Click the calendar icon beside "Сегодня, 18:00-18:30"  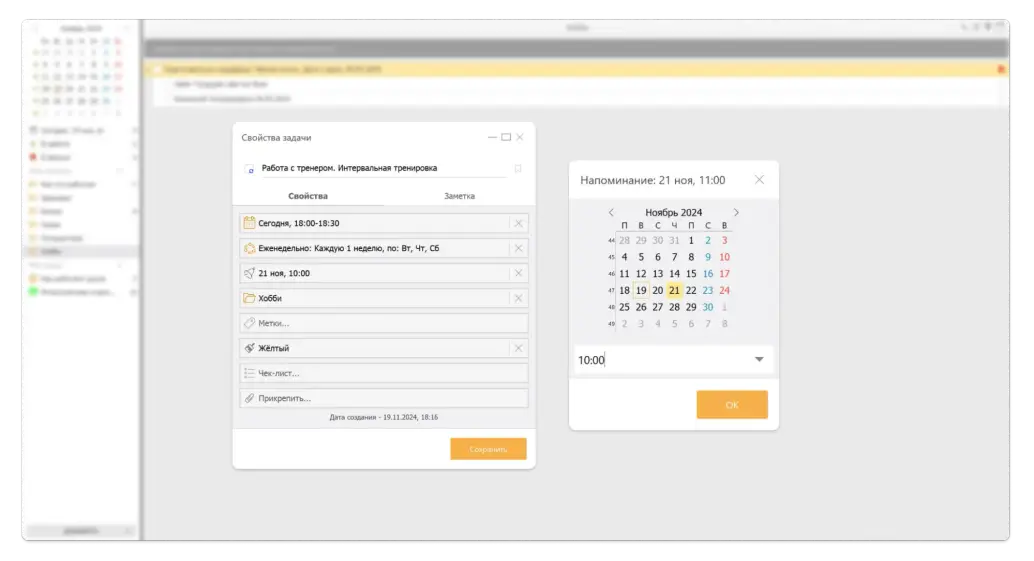[x=249, y=223]
